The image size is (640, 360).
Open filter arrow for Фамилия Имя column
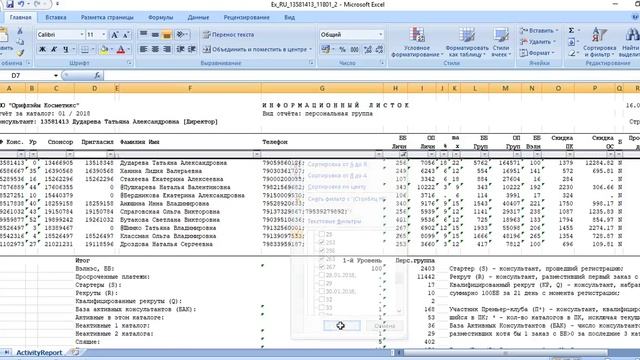point(257,154)
